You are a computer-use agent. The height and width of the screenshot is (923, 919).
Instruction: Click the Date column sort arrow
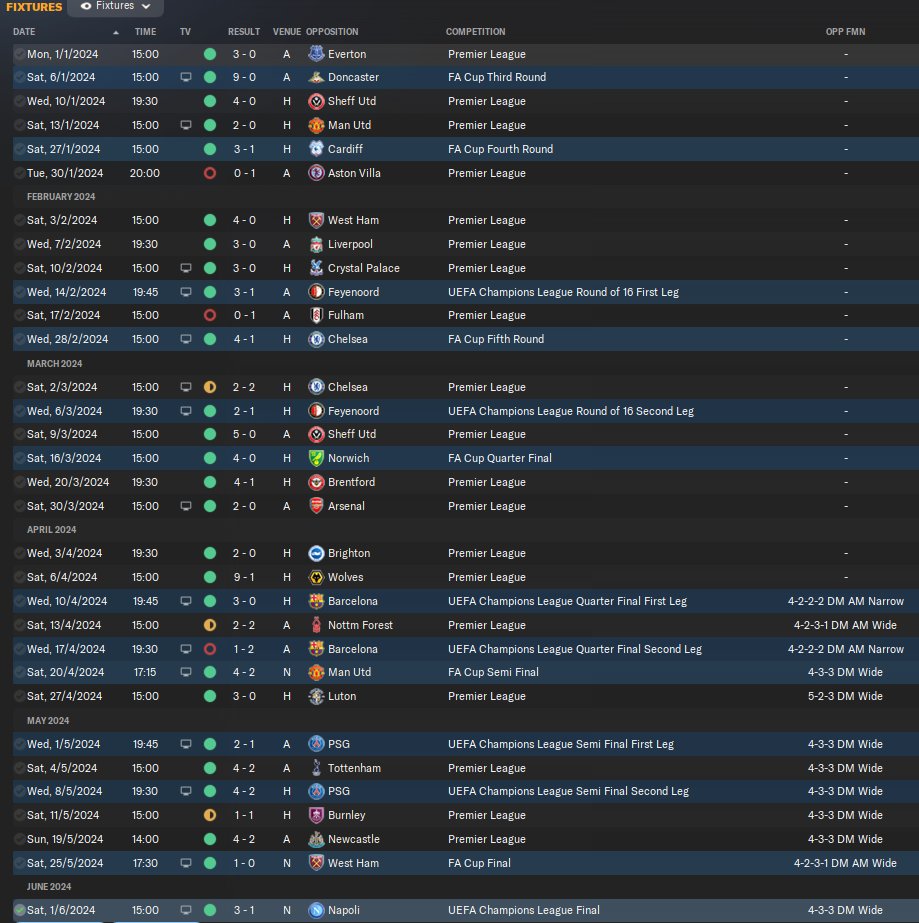click(x=116, y=32)
